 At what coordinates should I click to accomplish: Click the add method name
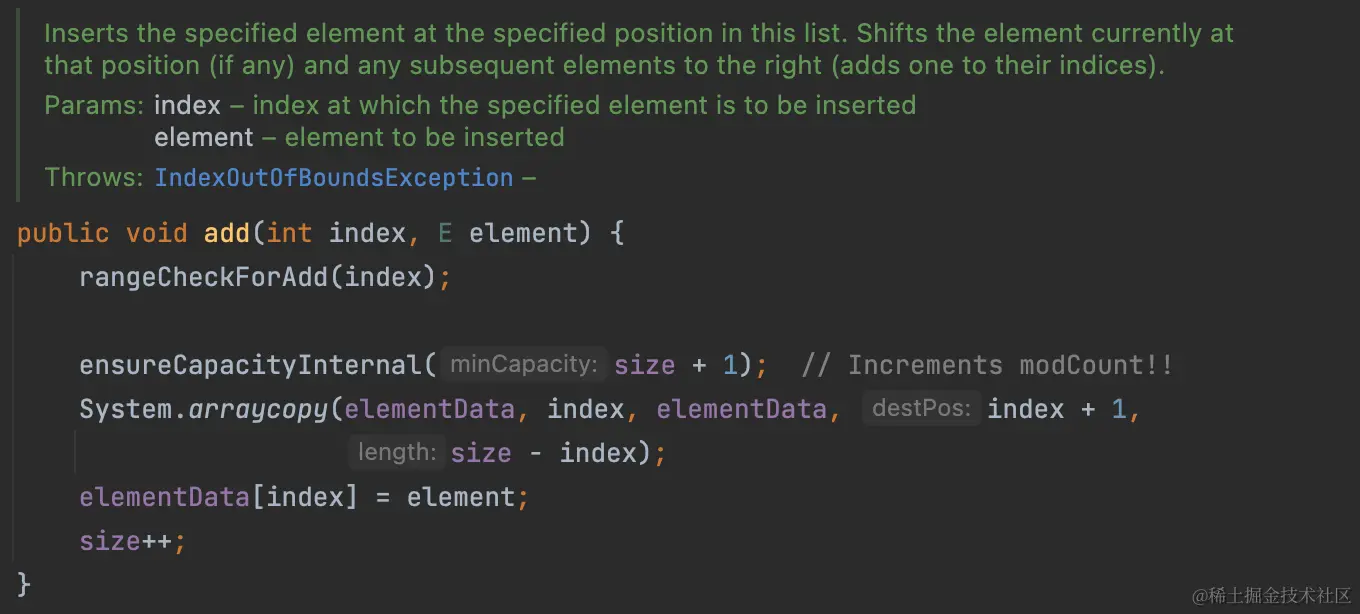click(x=227, y=233)
